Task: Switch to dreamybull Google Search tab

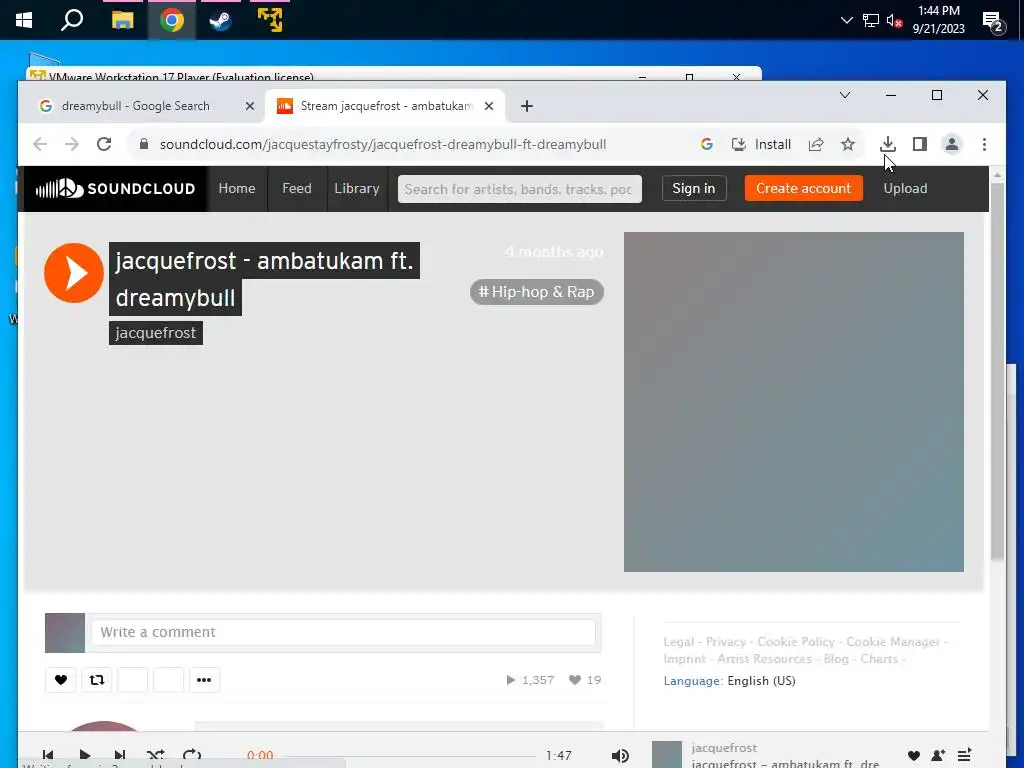Action: pyautogui.click(x=136, y=106)
